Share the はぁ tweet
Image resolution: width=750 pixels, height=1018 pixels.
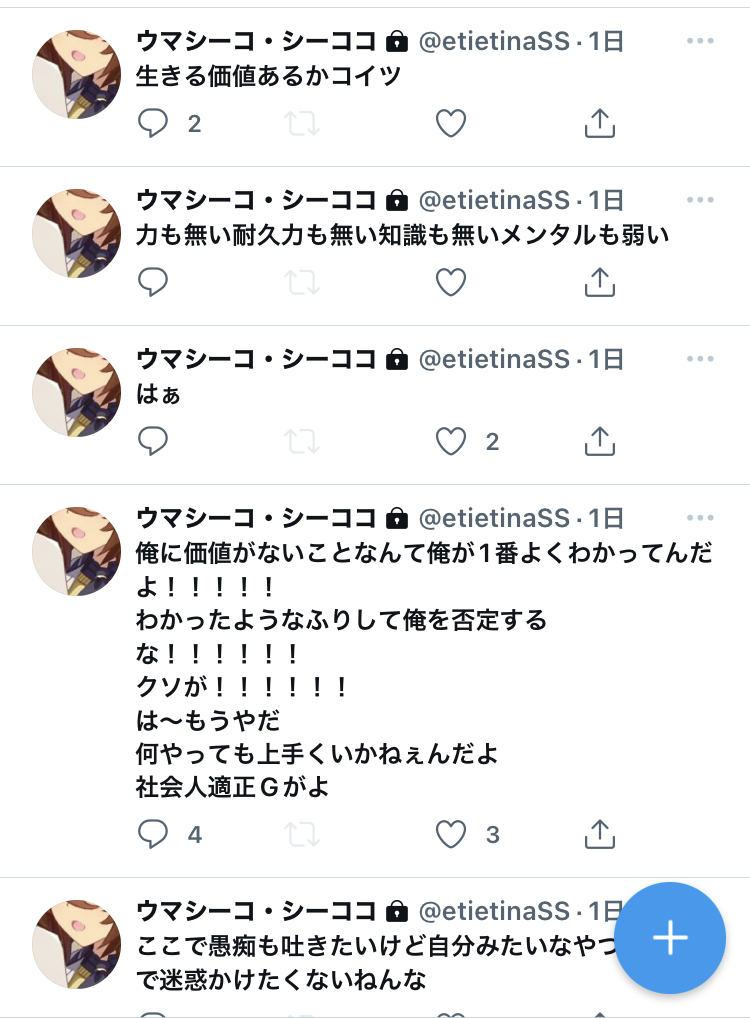click(599, 441)
